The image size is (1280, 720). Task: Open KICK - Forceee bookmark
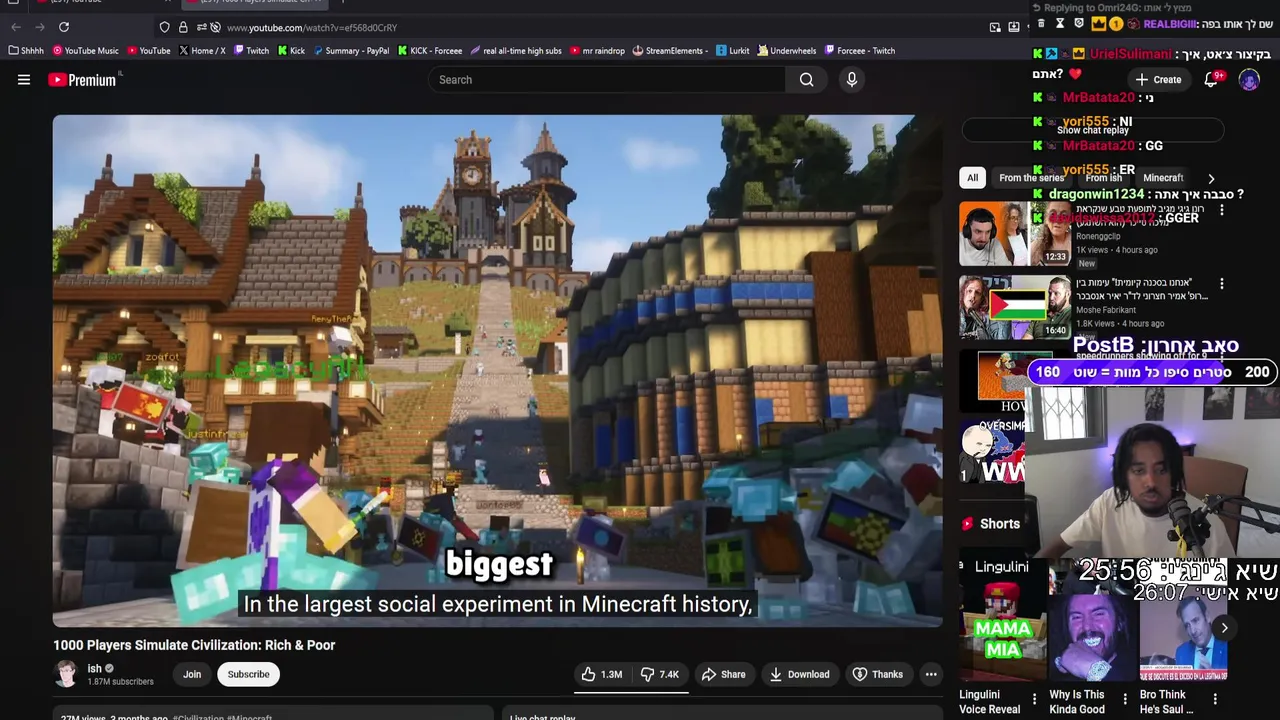(x=430, y=51)
